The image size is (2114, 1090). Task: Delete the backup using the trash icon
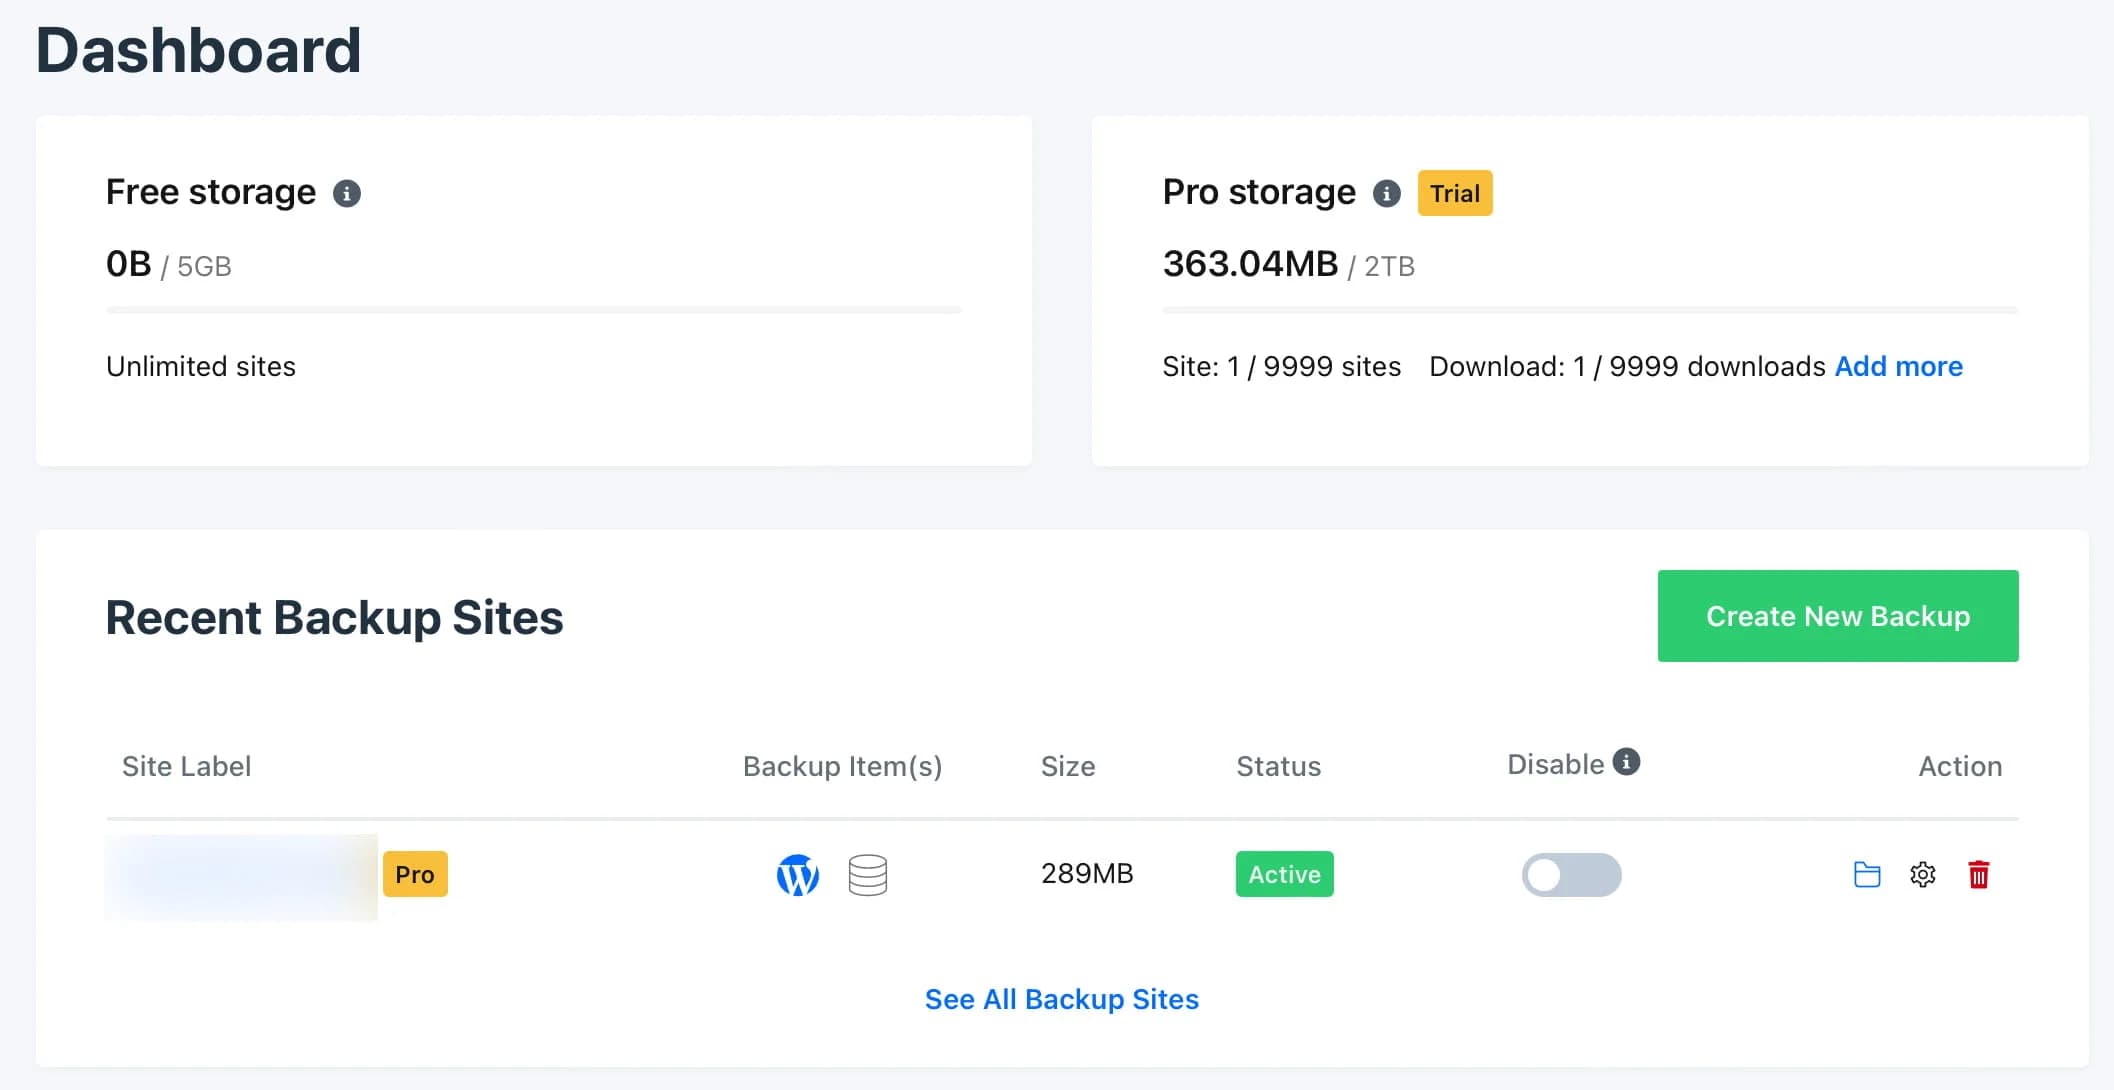pos(1978,874)
